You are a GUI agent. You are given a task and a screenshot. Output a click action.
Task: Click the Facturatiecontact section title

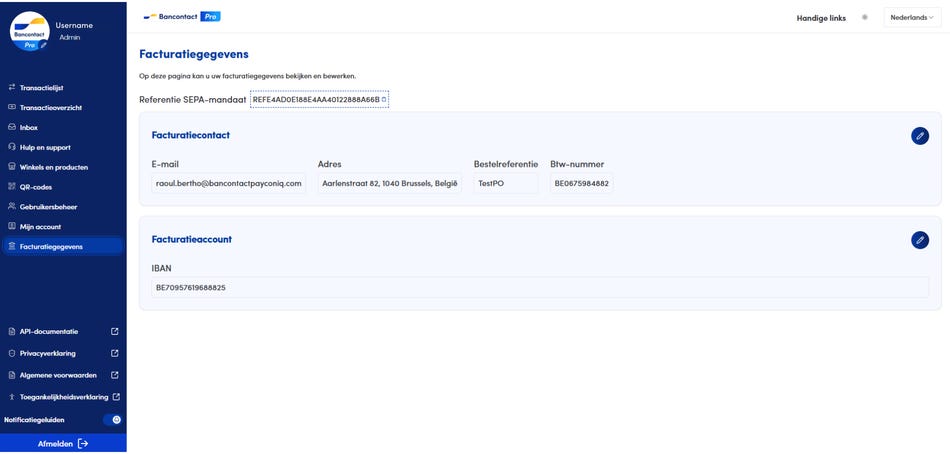[x=191, y=135]
